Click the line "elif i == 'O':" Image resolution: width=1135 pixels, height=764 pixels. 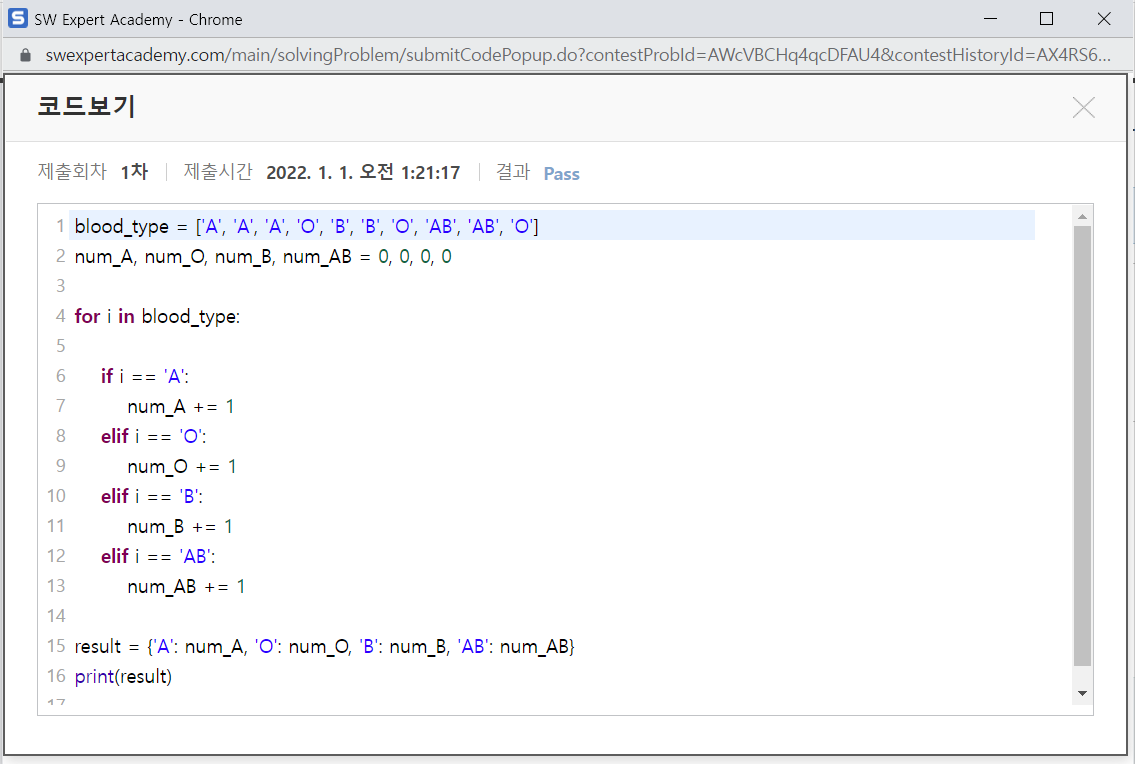pos(153,437)
